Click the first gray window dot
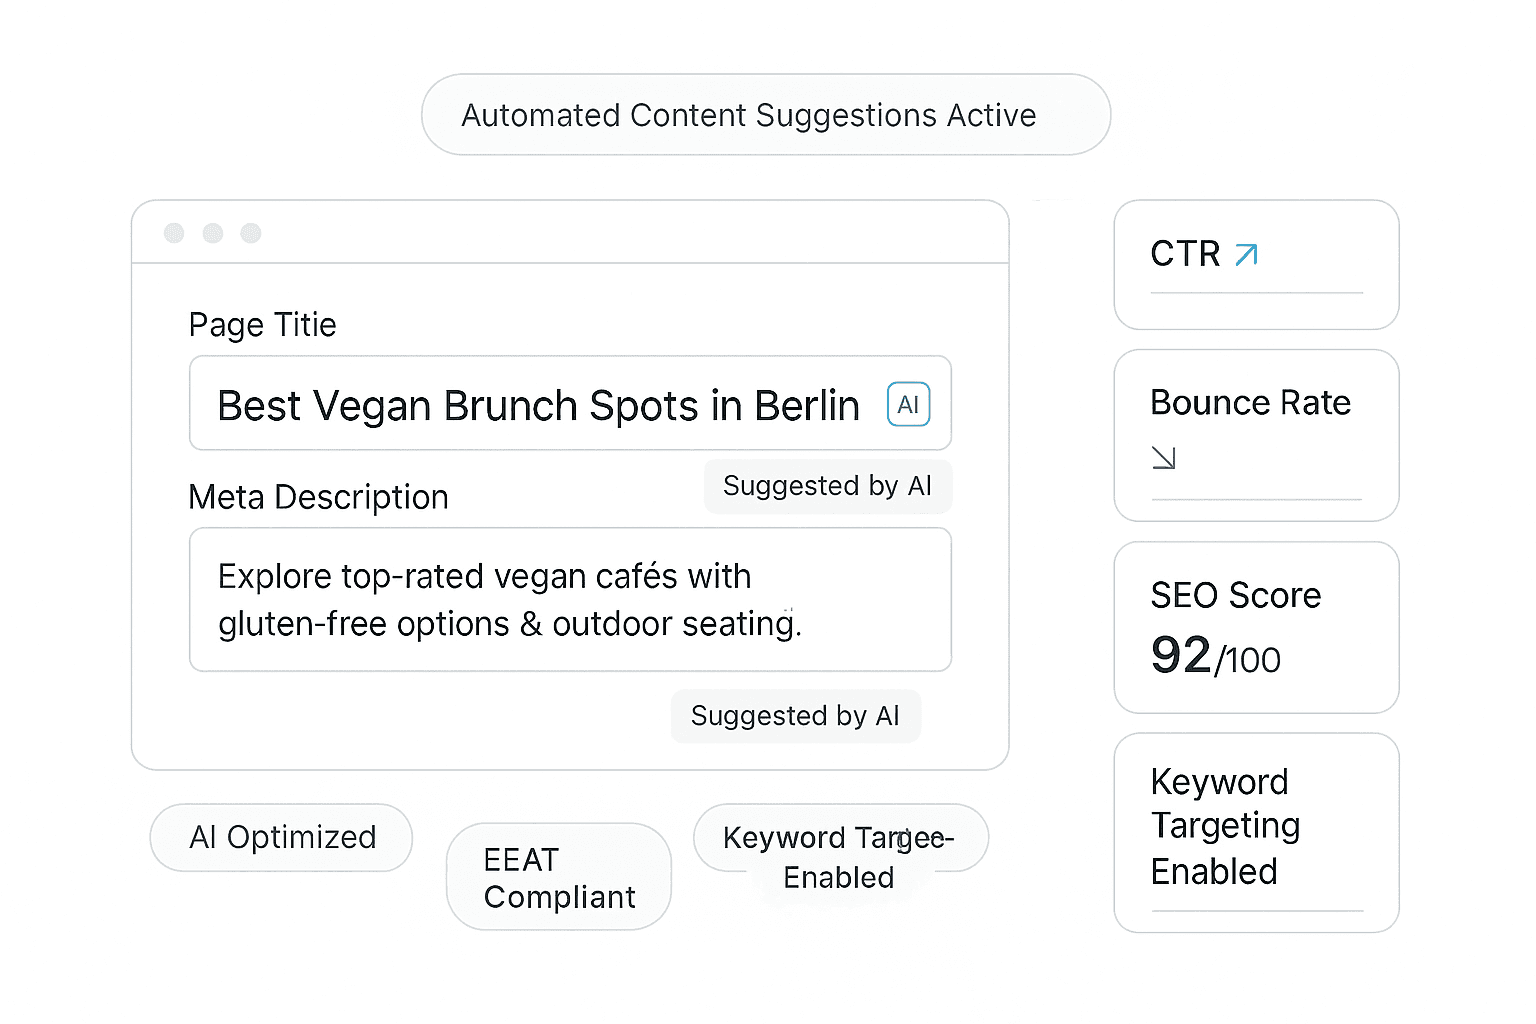The width and height of the screenshot is (1536, 1024). (174, 233)
